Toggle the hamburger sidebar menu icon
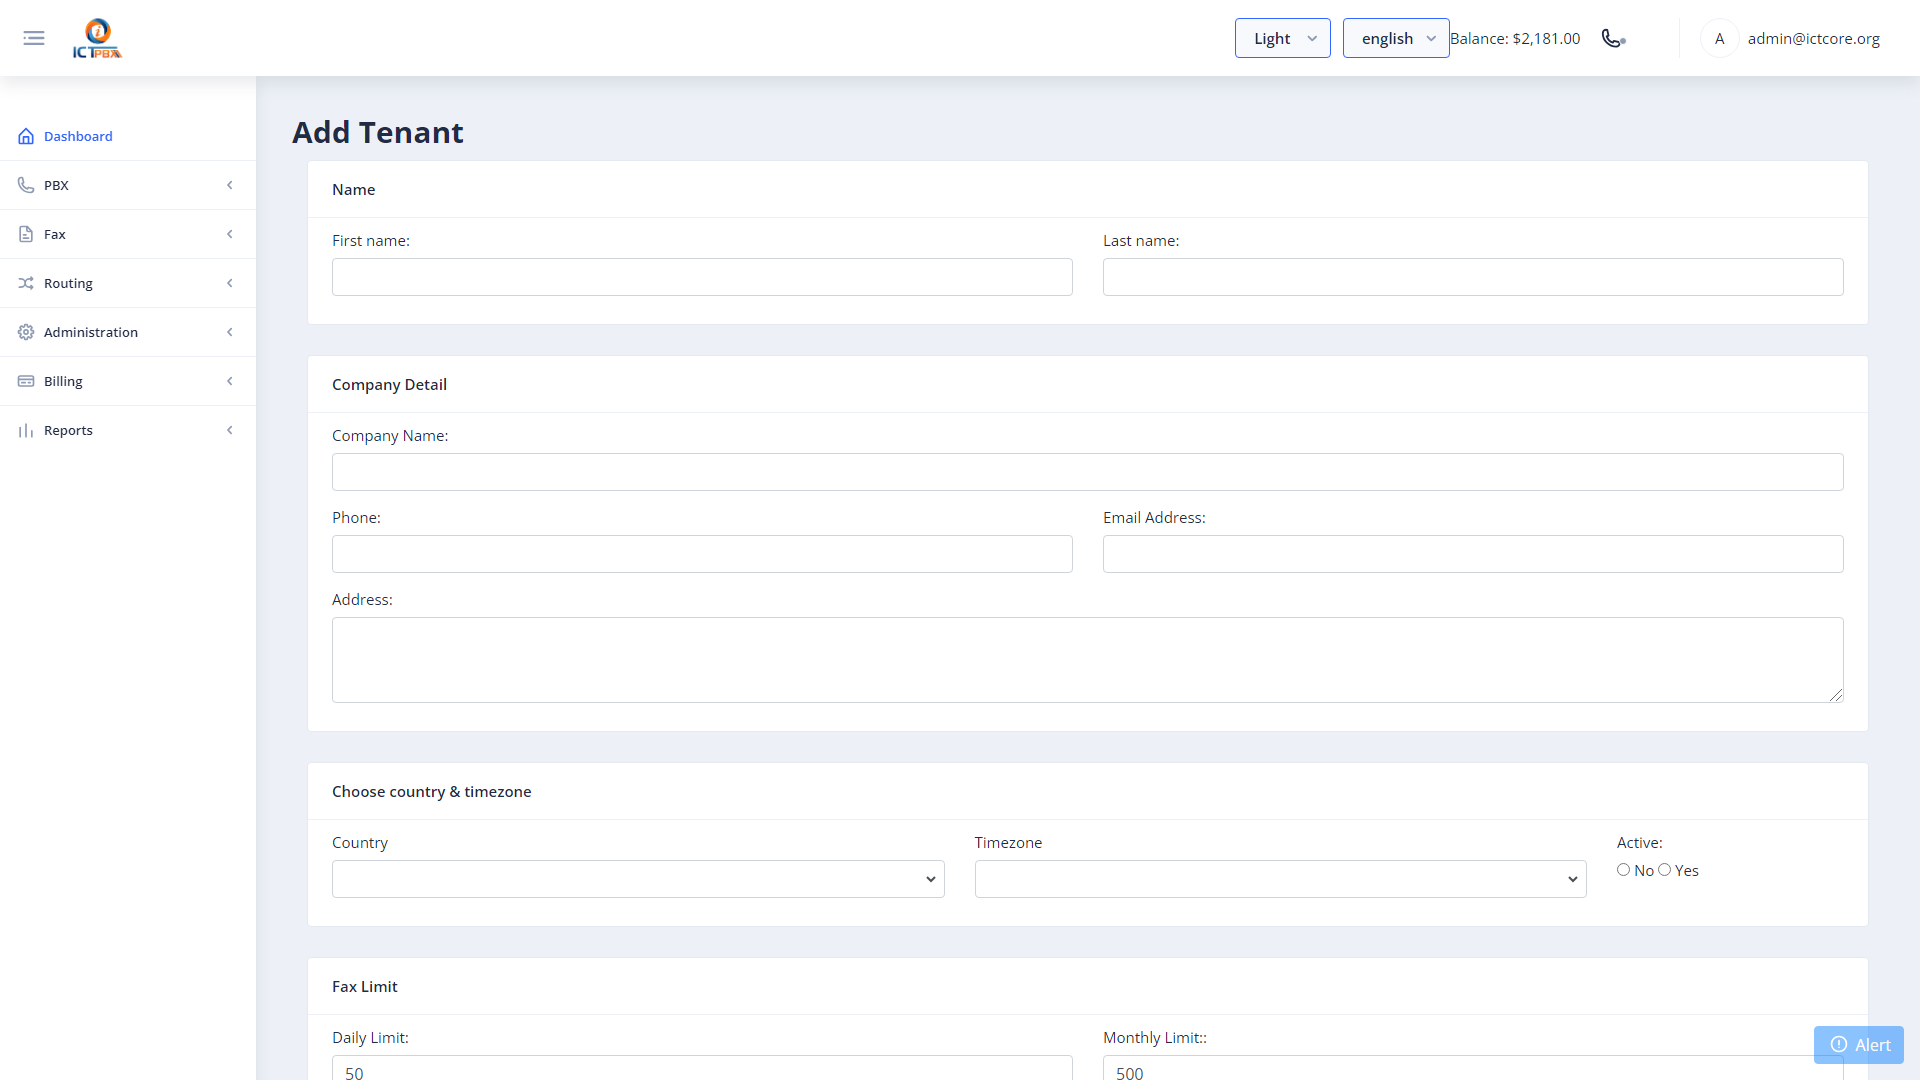Screen dimensions: 1920x1080 34,38
